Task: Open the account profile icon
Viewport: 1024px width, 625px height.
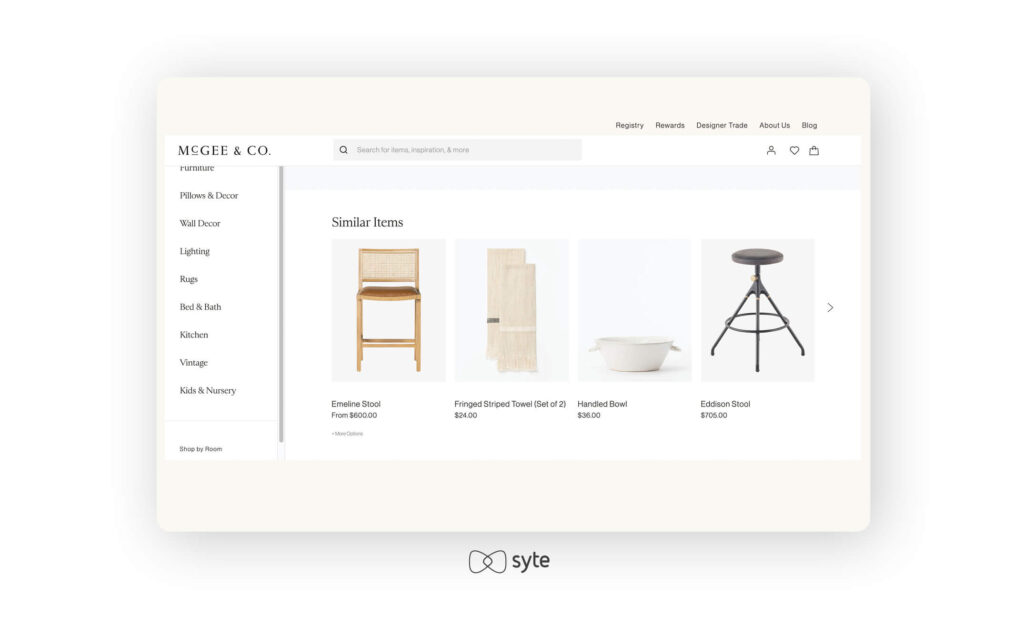Action: (771, 150)
